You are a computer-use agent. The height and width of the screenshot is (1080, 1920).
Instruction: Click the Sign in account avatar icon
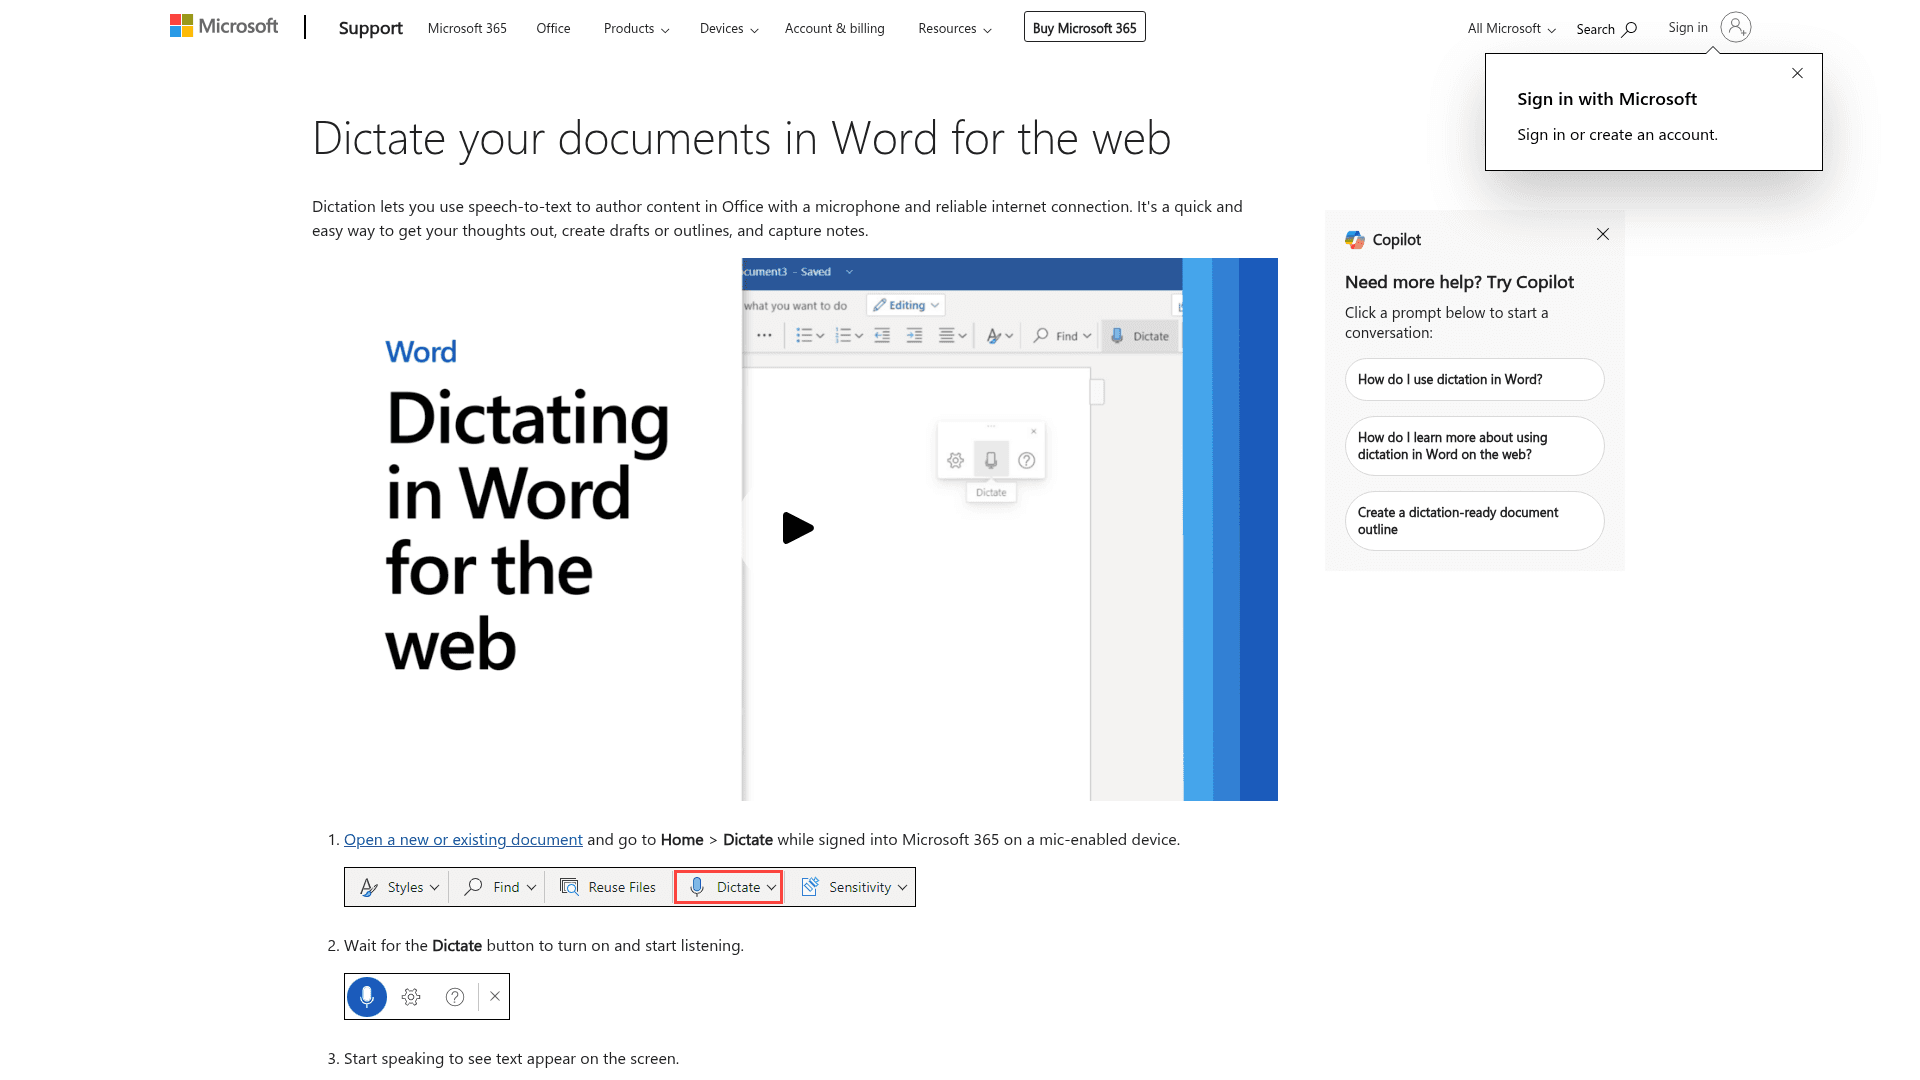[1736, 27]
